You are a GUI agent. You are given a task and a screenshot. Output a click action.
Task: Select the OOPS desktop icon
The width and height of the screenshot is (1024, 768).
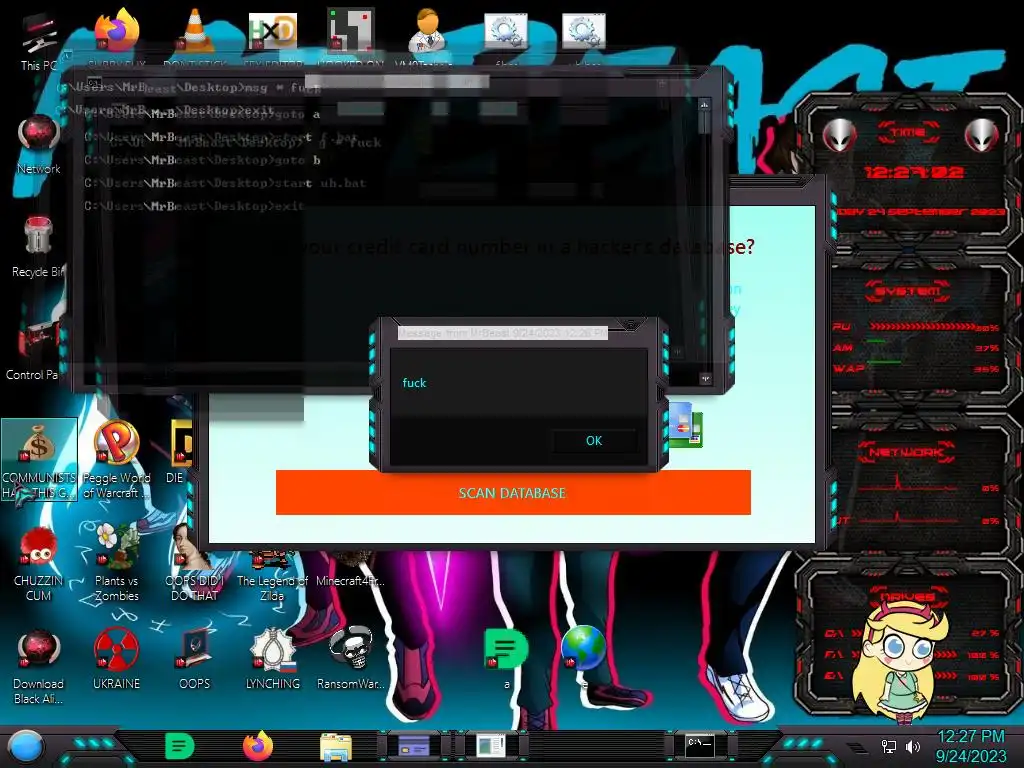195,660
